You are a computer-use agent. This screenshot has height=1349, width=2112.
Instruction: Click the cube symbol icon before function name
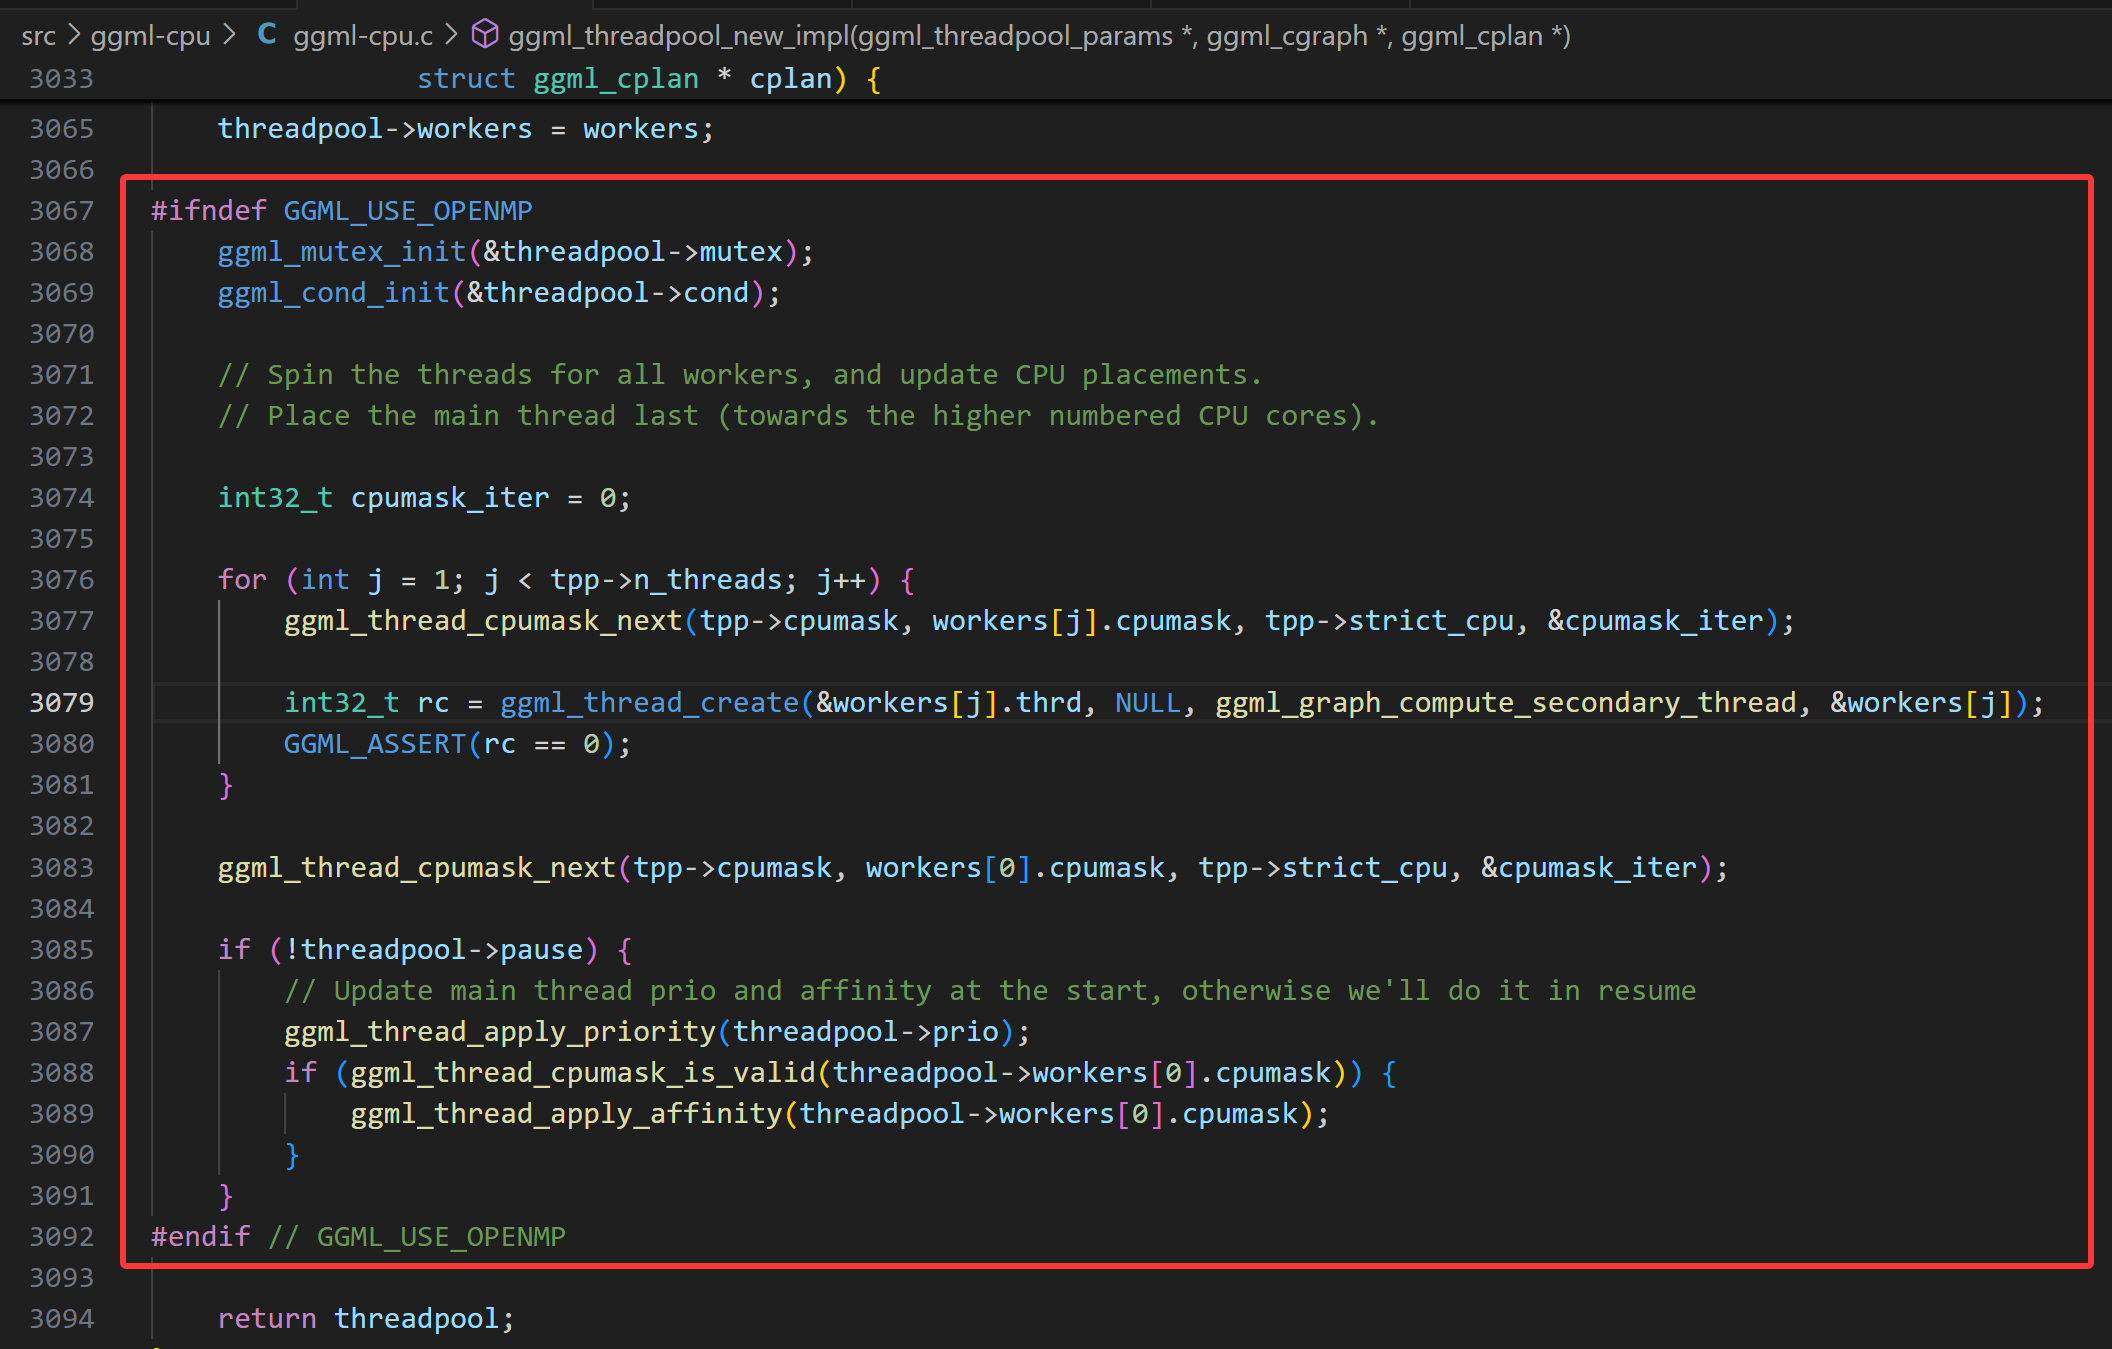tap(485, 35)
